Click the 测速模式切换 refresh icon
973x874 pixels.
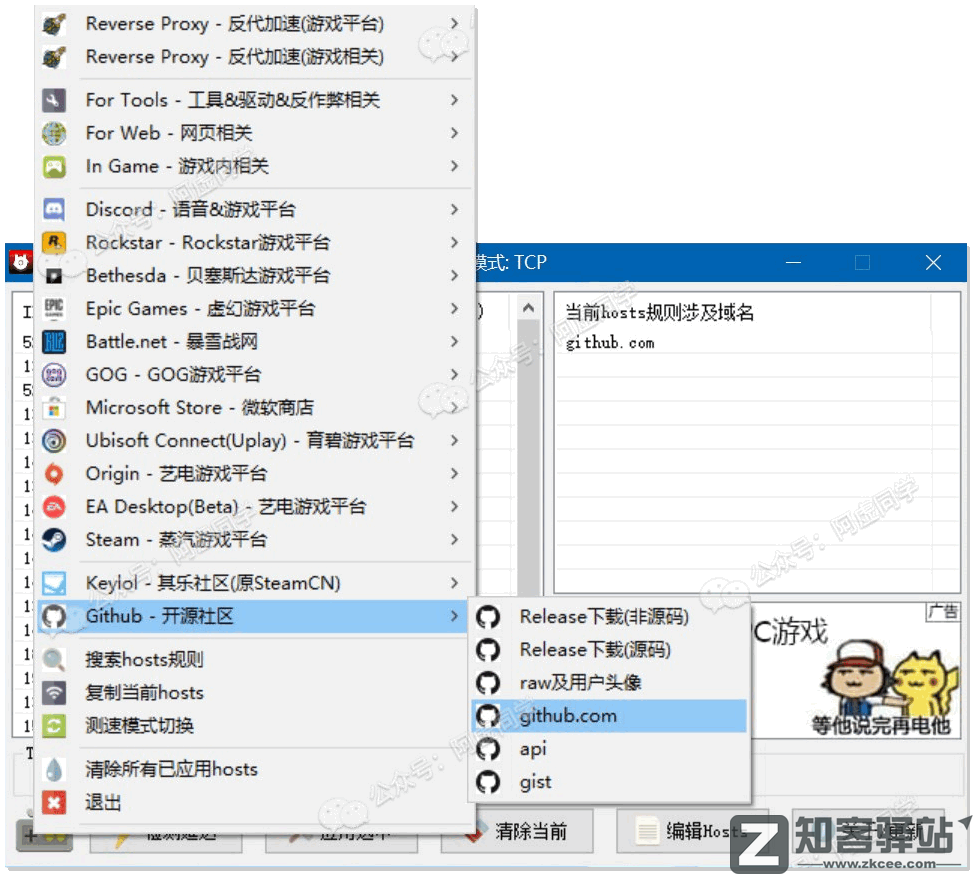(x=52, y=725)
